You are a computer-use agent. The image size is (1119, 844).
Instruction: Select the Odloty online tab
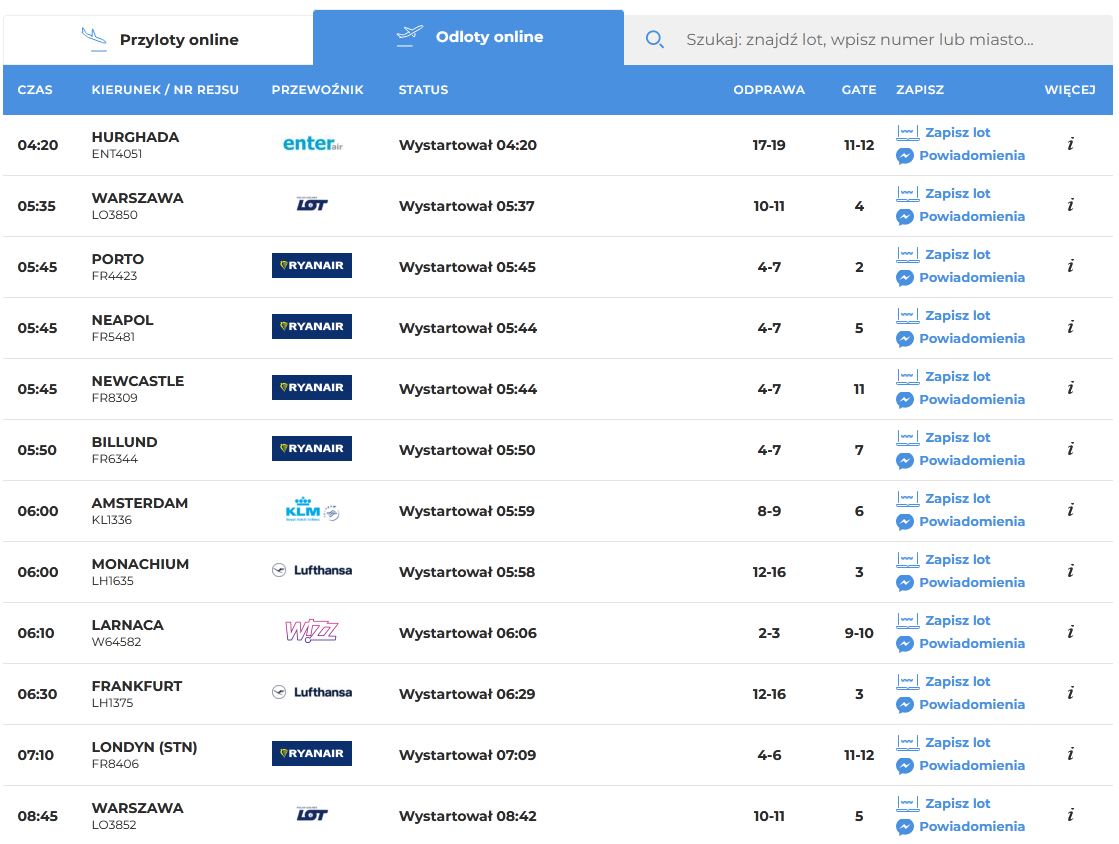(x=469, y=37)
